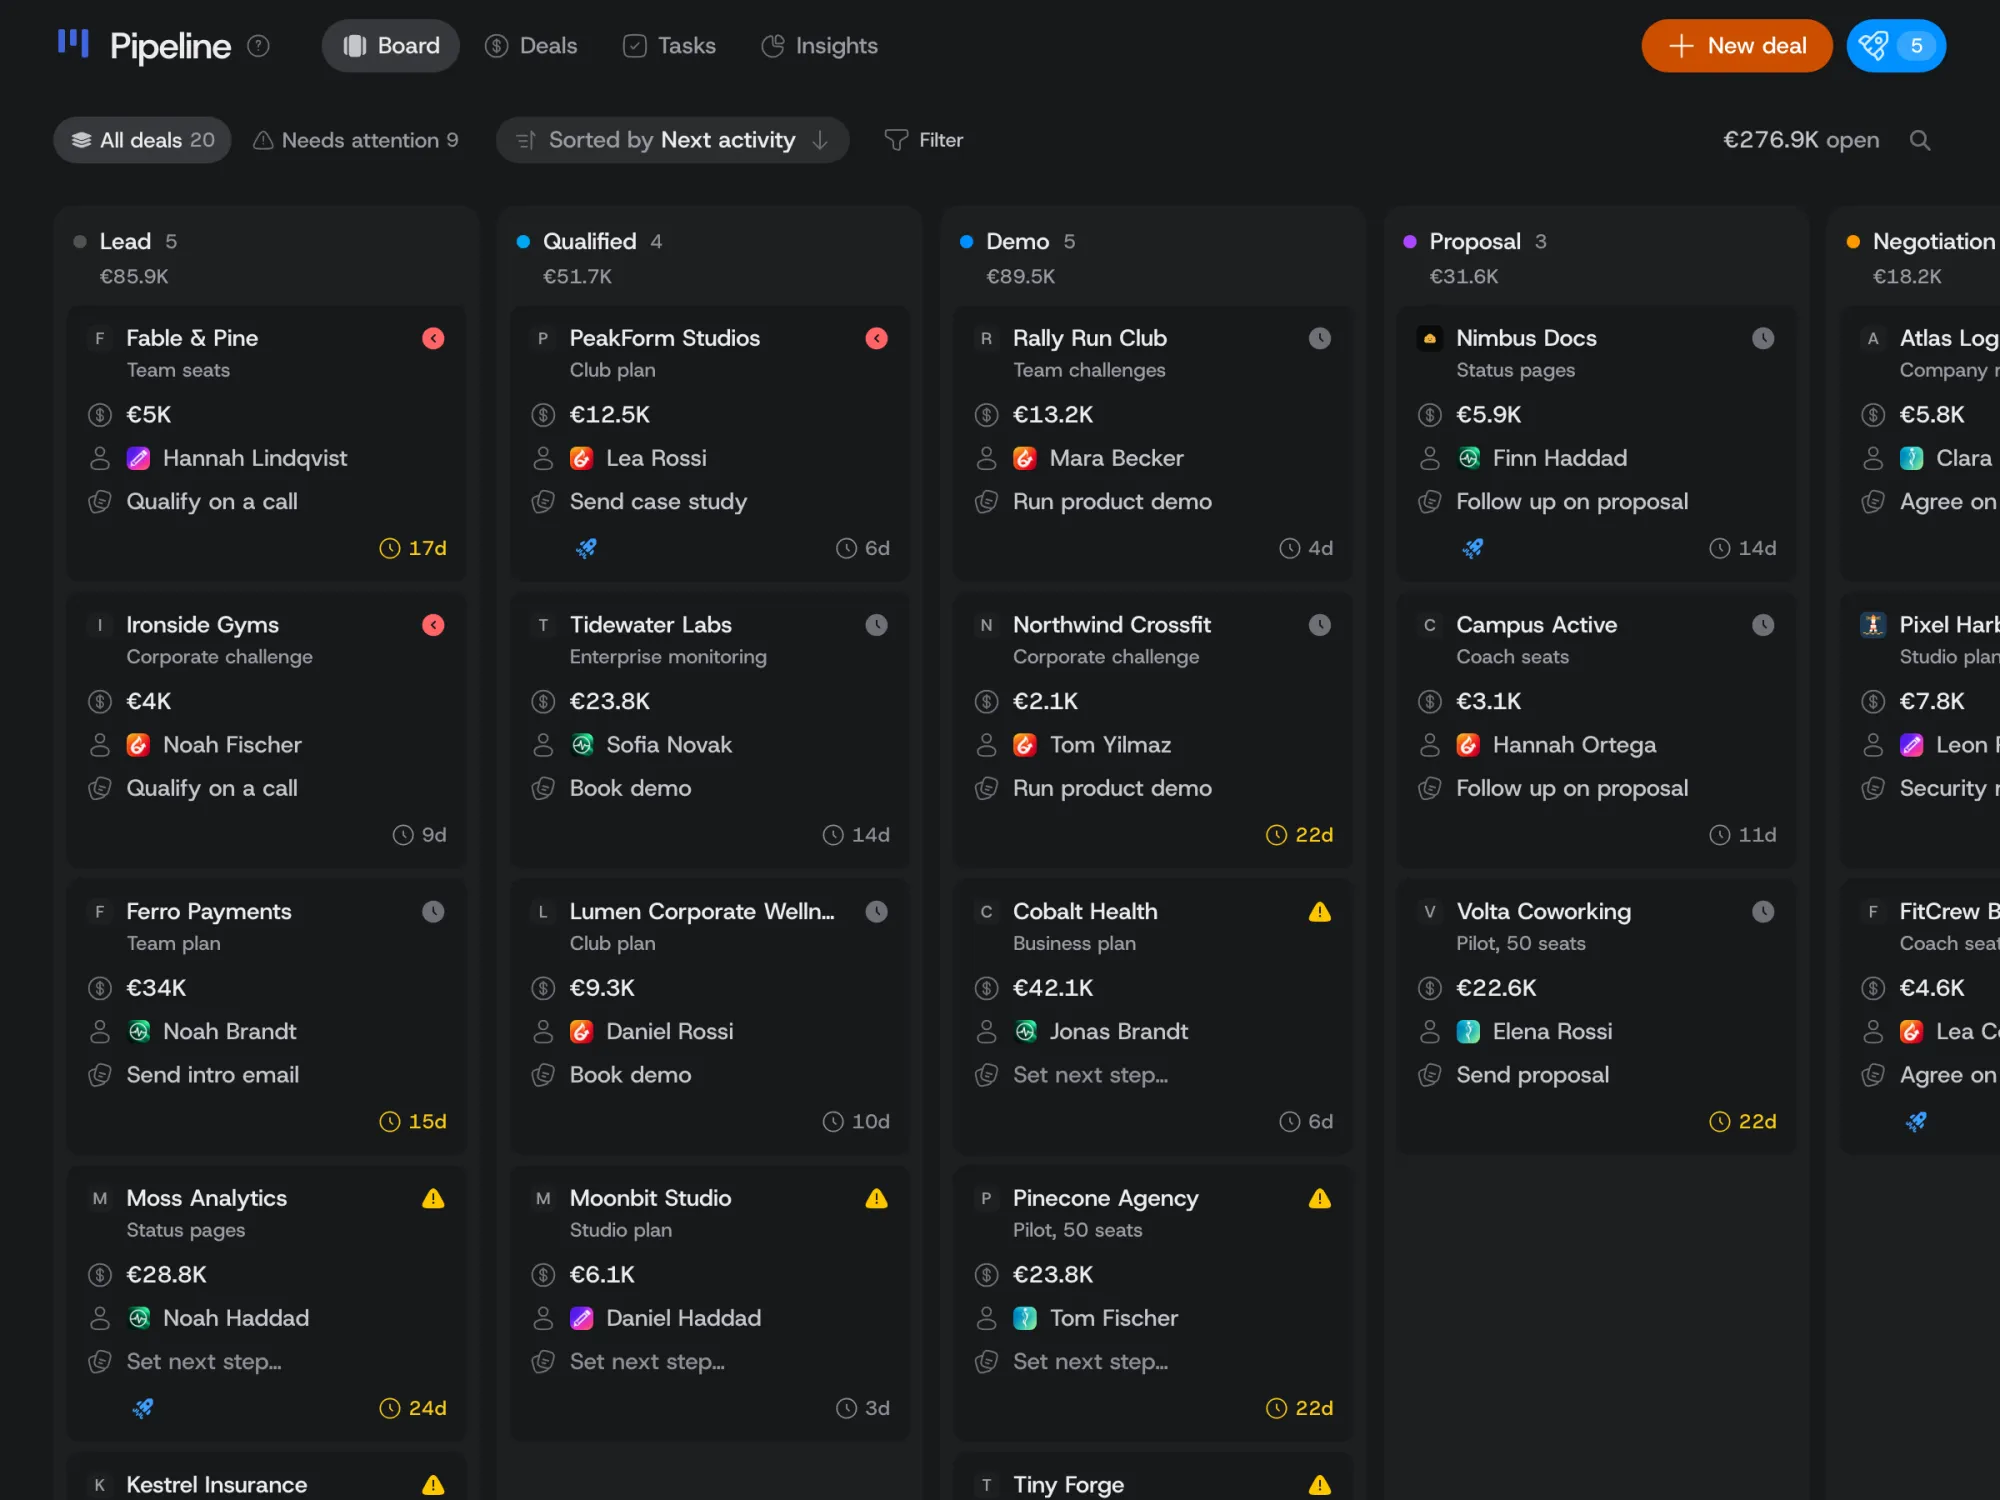
Task: Toggle the All deals 20 filter chip
Action: (x=142, y=140)
